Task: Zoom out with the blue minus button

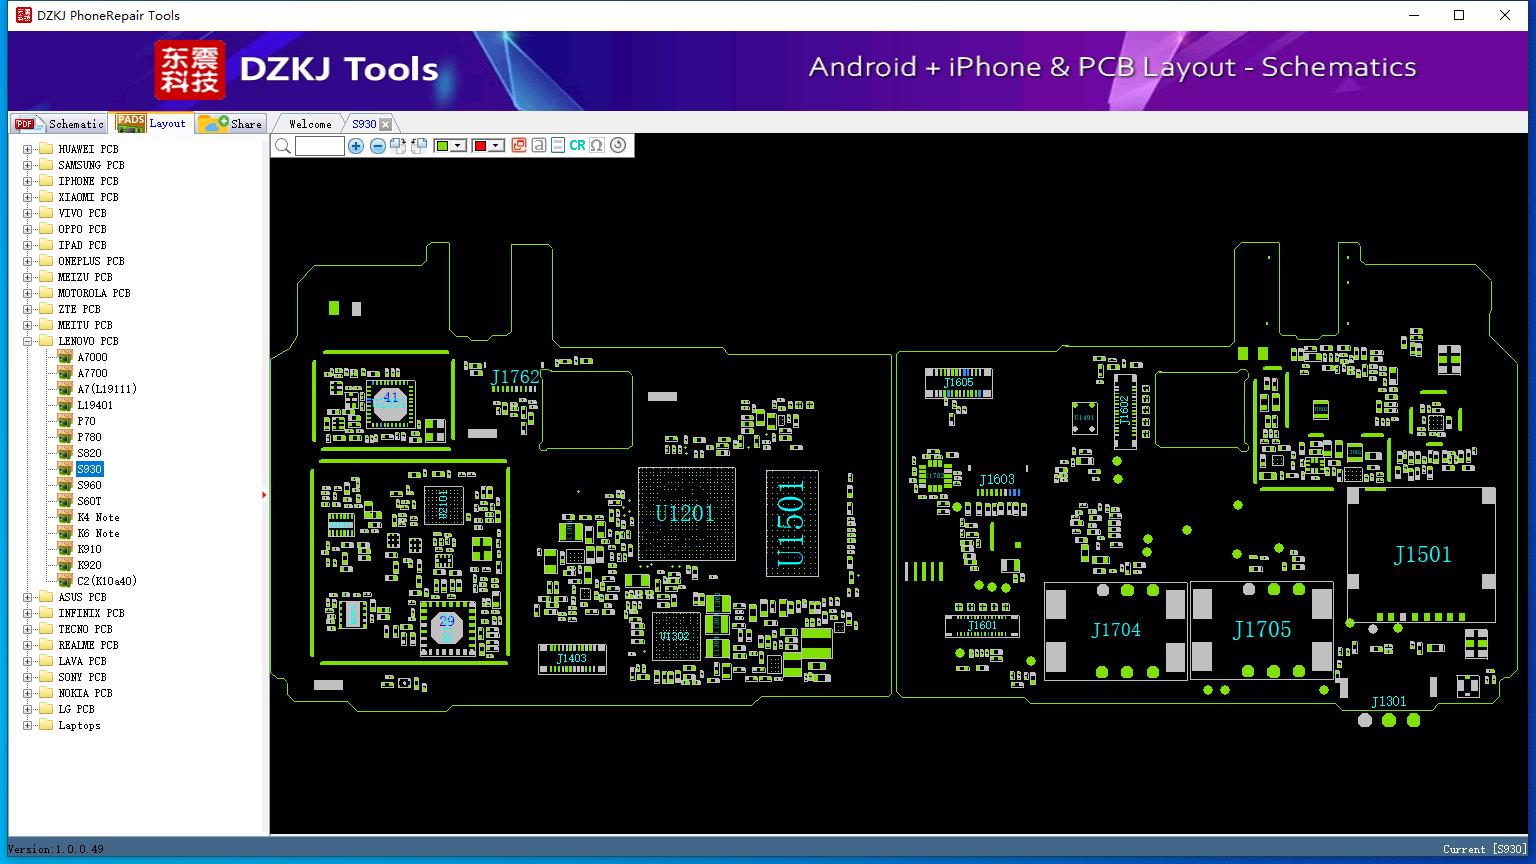Action: click(x=377, y=146)
